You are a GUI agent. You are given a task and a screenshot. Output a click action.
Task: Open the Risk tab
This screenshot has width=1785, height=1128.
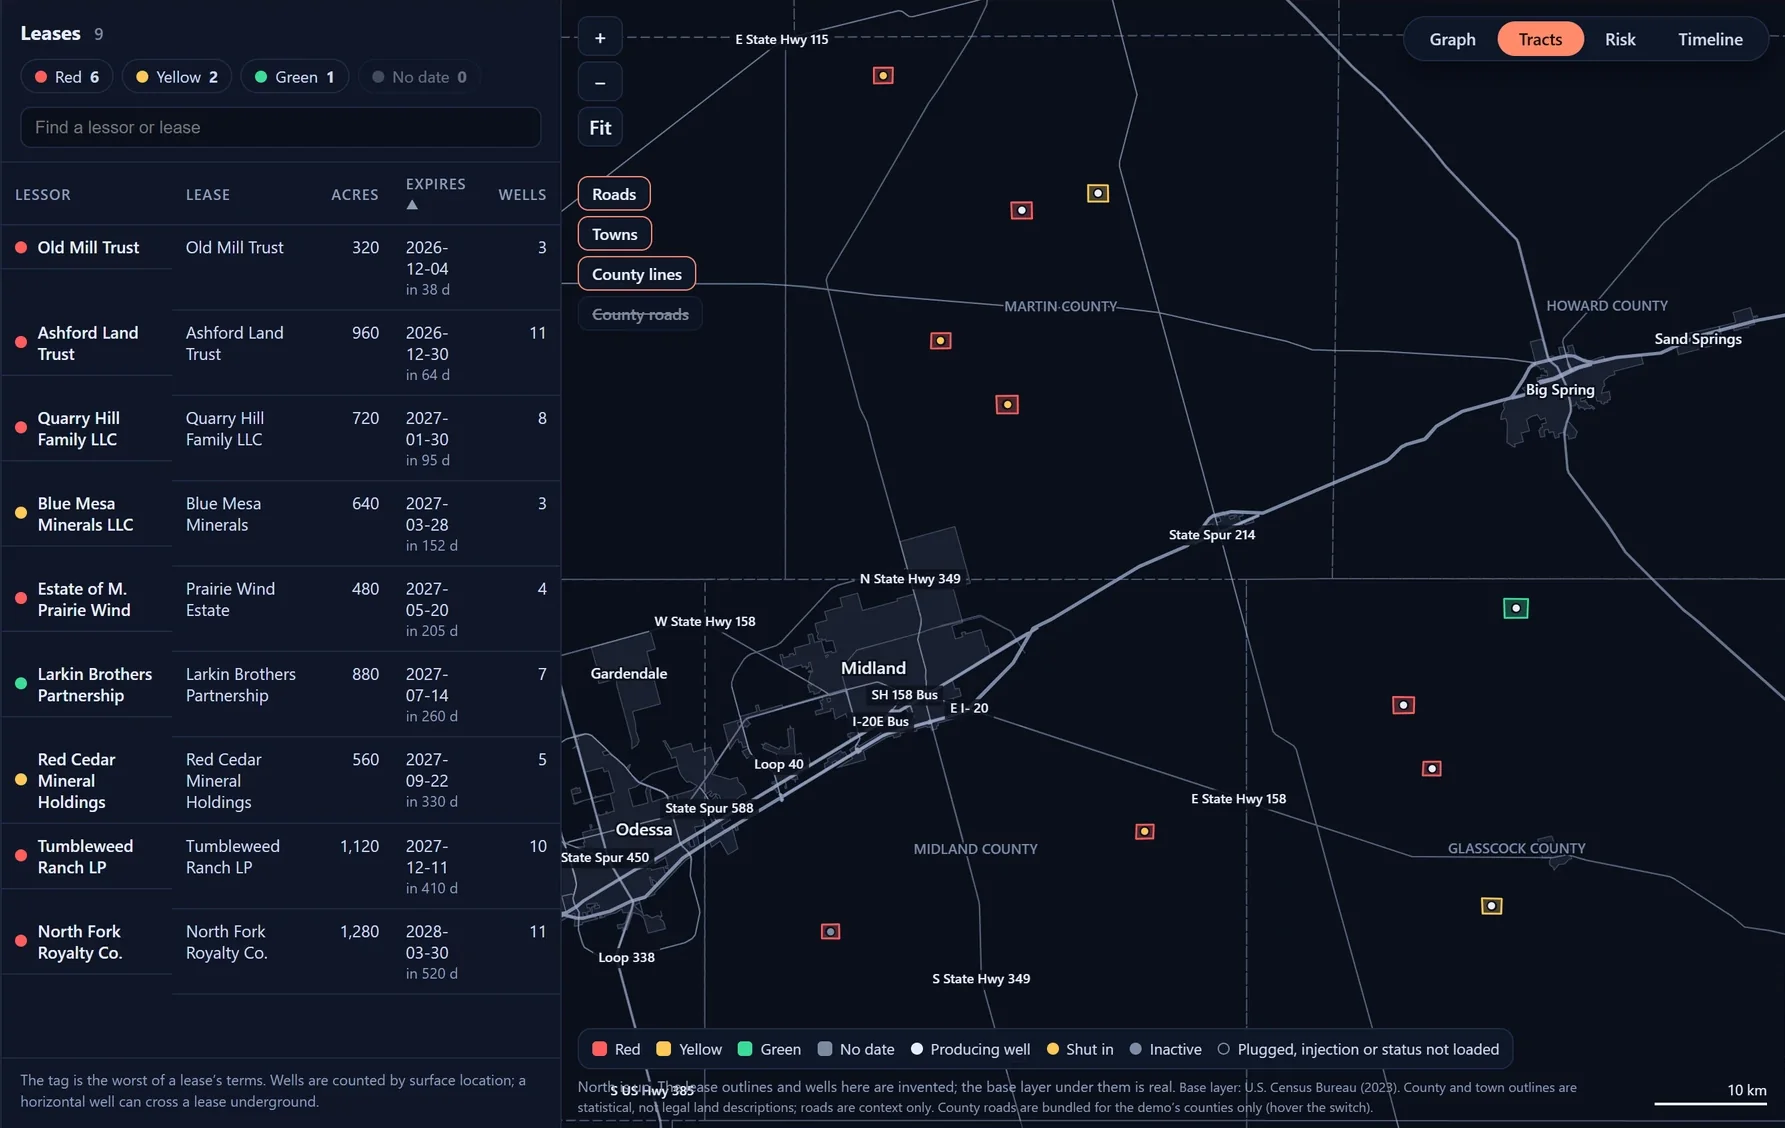pyautogui.click(x=1620, y=39)
